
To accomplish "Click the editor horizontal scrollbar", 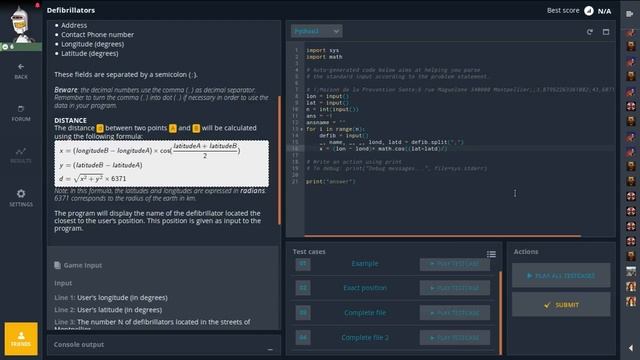I will (x=442, y=236).
